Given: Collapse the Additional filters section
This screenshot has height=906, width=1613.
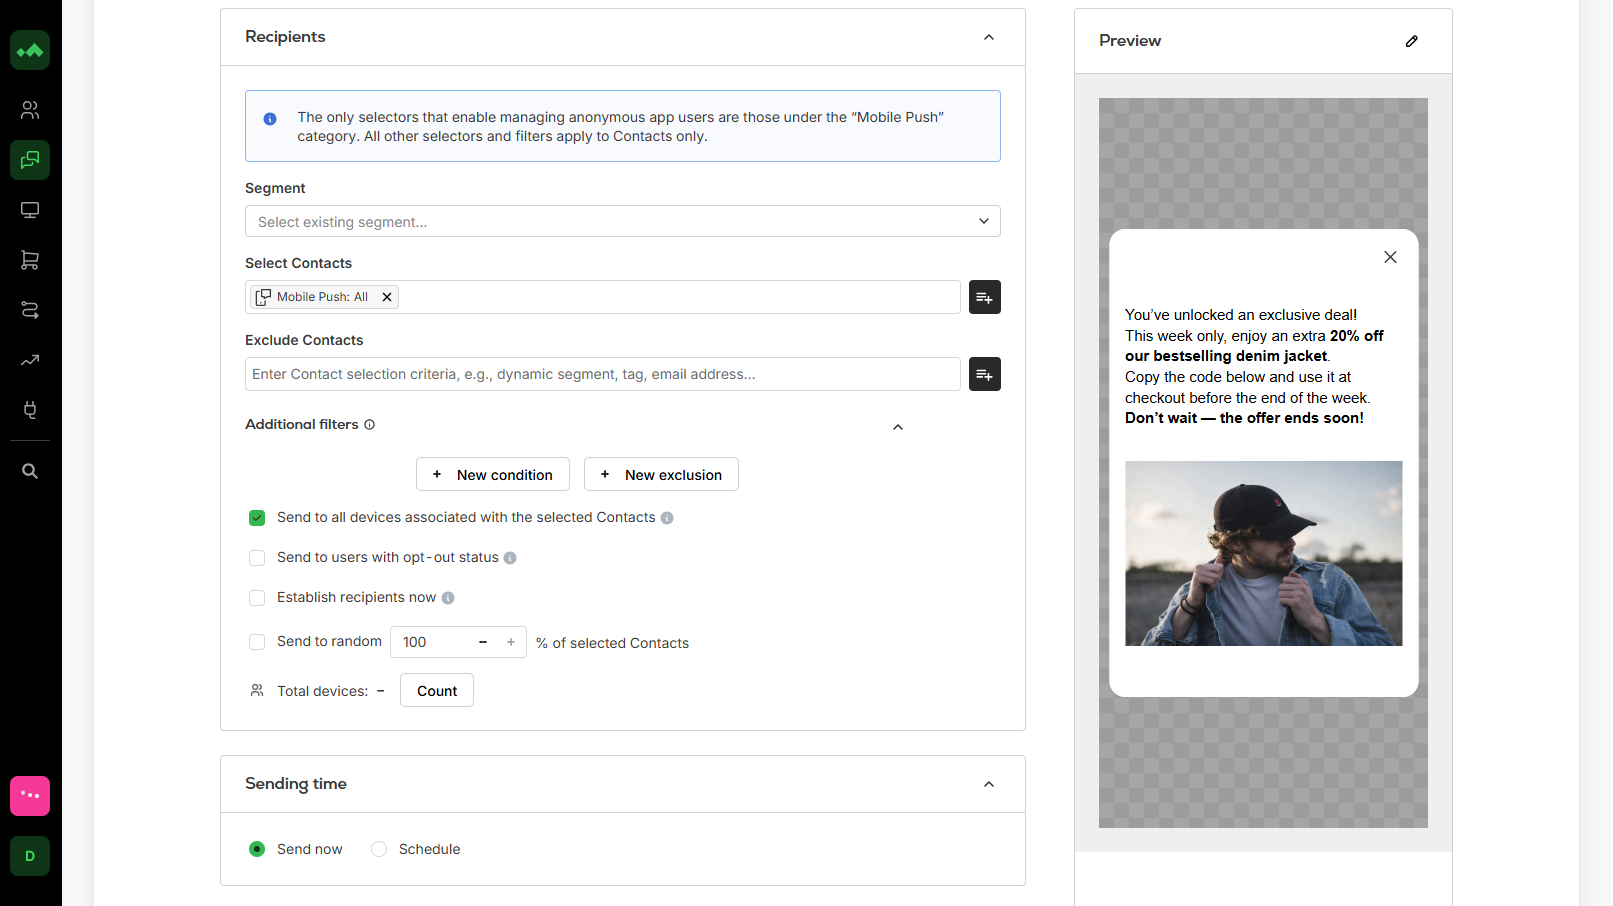Looking at the screenshot, I should coord(898,427).
